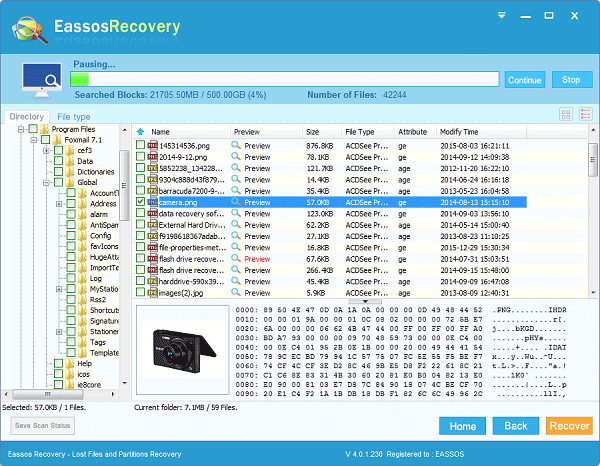Check the 2014-9-12.png file checkbox
The width and height of the screenshot is (600, 466).
coord(140,156)
